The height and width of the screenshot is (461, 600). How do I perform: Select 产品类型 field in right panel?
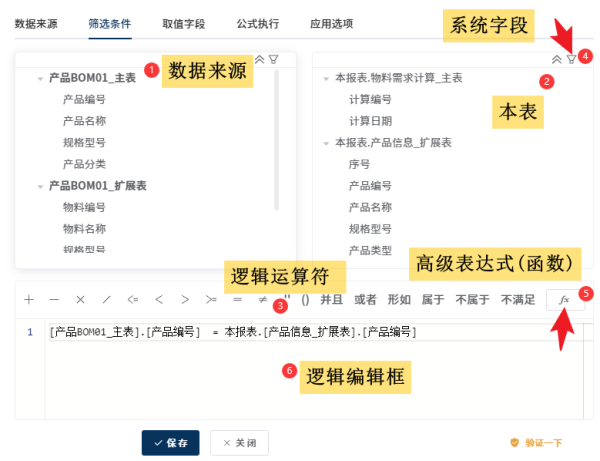pyautogui.click(x=370, y=251)
